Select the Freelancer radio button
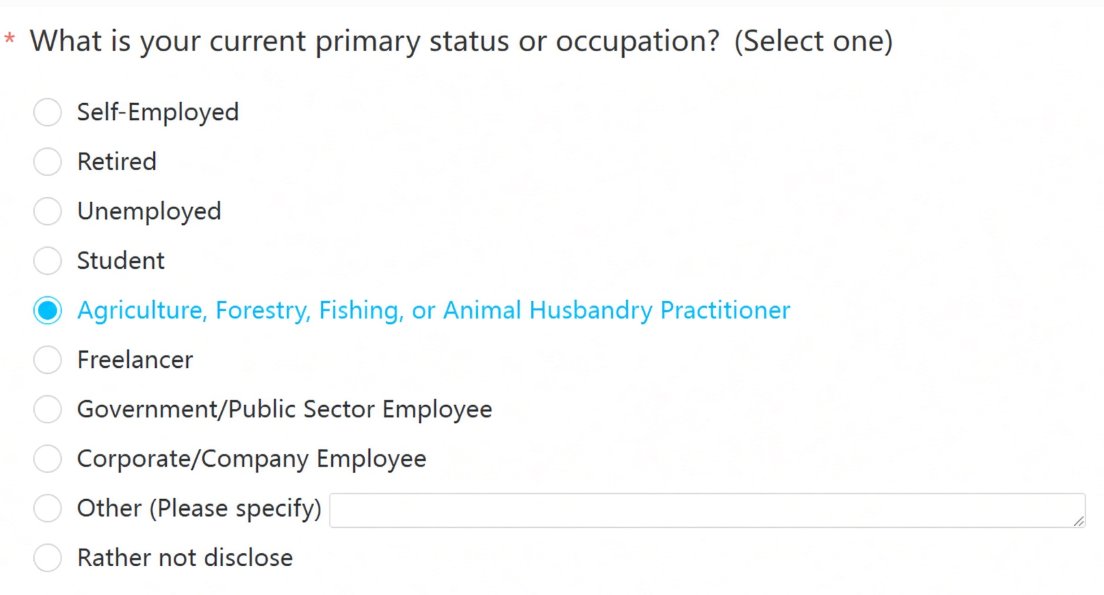Screen dimensions: 1104x595 [x=47, y=360]
